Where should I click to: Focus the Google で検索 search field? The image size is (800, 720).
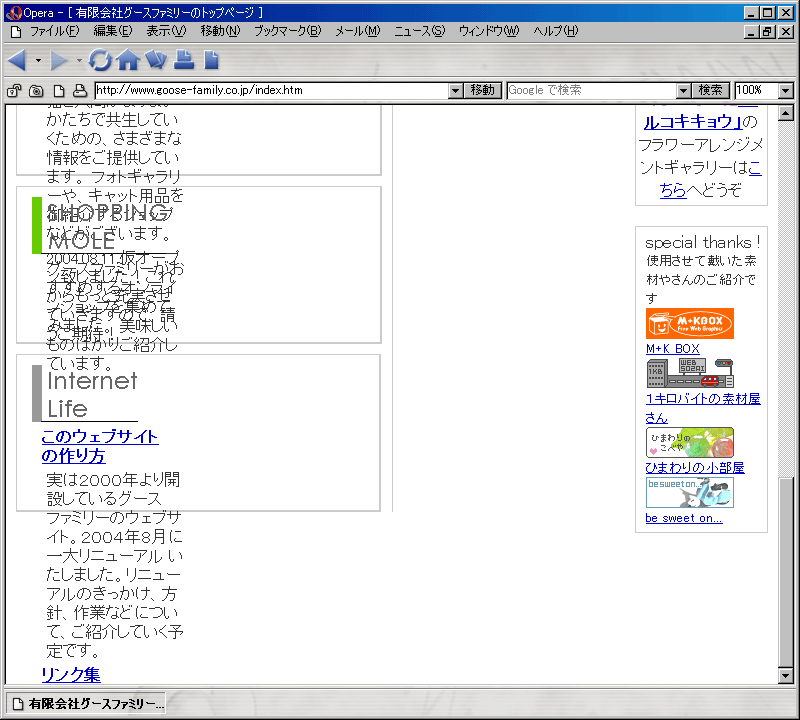592,91
